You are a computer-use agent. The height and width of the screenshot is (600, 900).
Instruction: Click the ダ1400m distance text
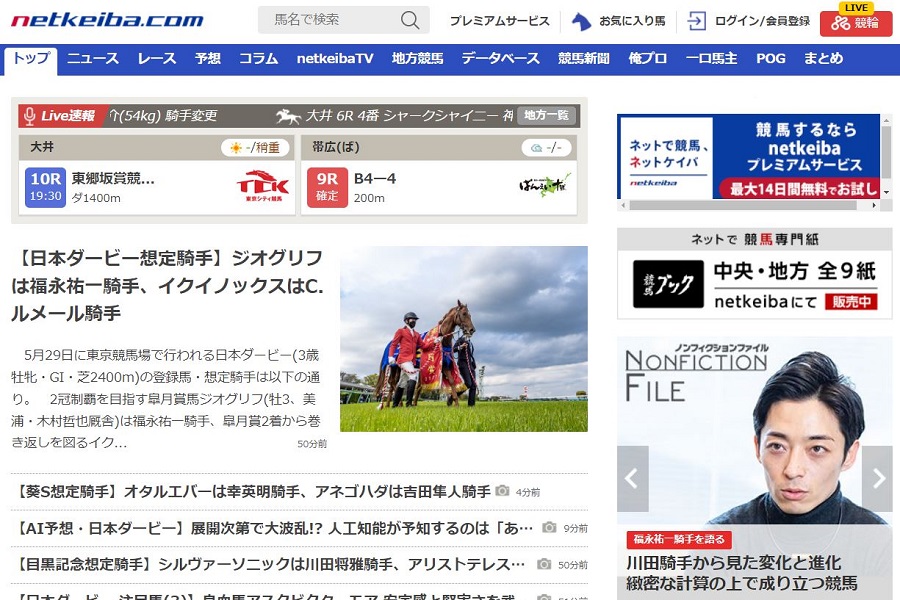pos(96,198)
